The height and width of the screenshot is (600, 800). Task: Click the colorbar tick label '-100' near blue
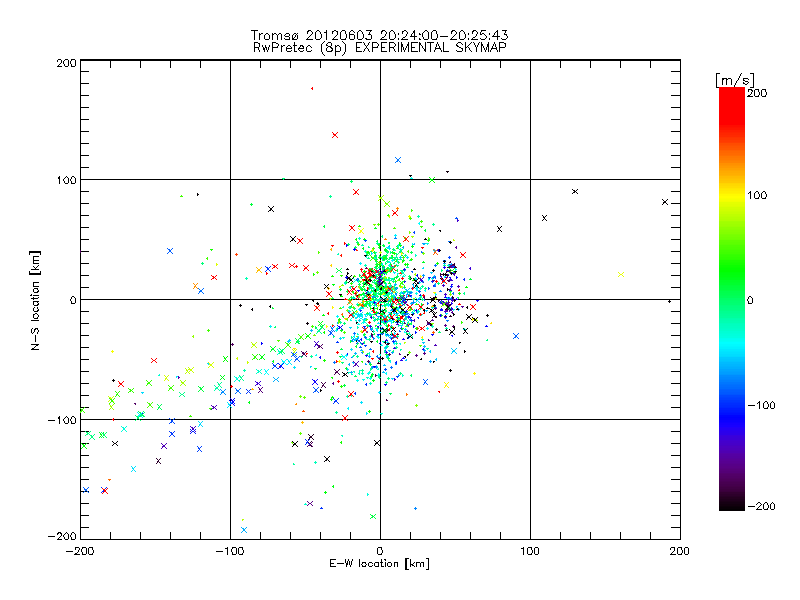pos(761,406)
